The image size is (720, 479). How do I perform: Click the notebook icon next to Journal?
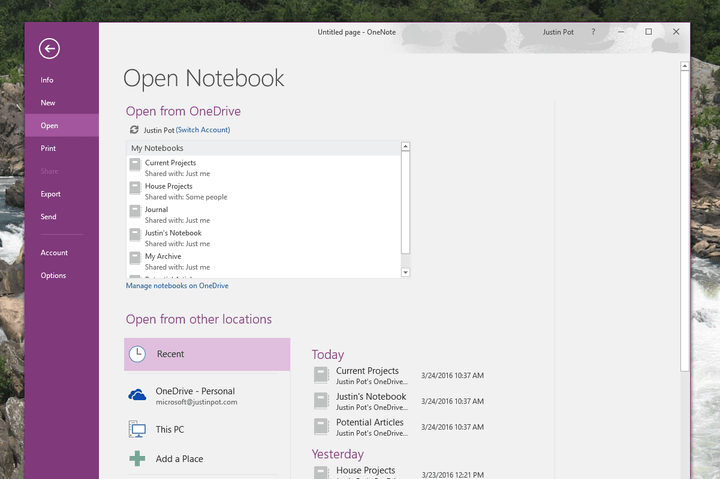coord(135,211)
